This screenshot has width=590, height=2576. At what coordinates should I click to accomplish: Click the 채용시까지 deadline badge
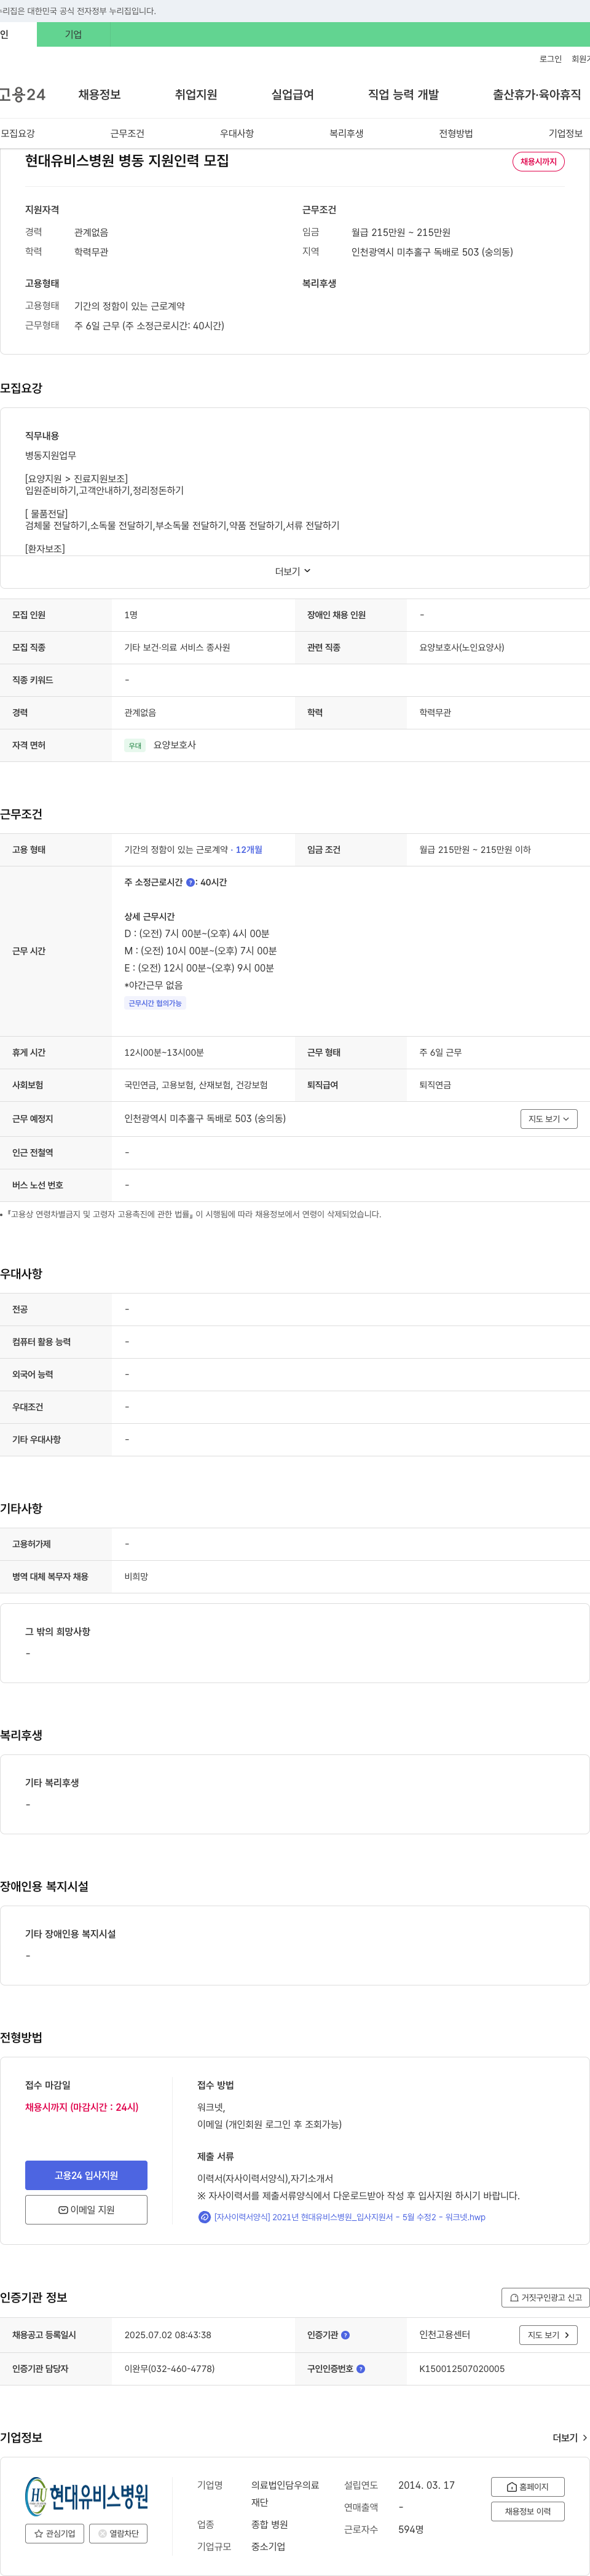click(538, 161)
